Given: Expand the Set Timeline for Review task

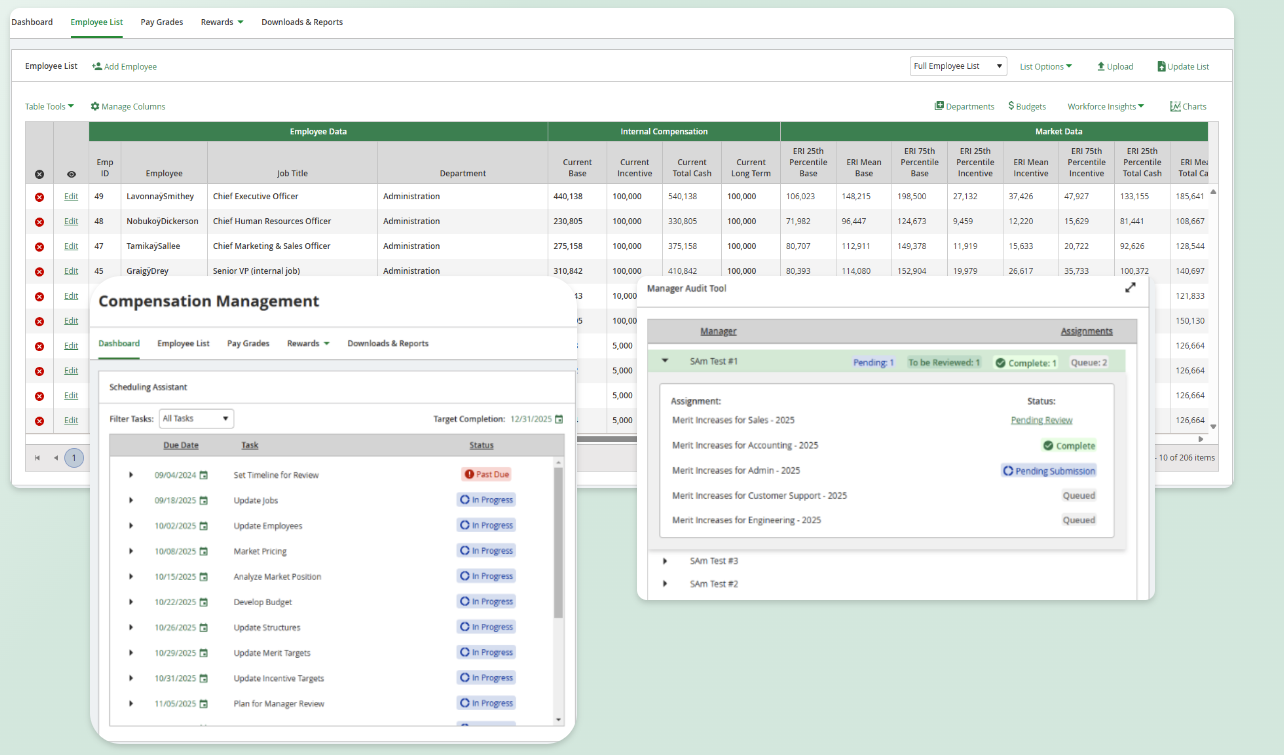Looking at the screenshot, I should click(x=130, y=475).
